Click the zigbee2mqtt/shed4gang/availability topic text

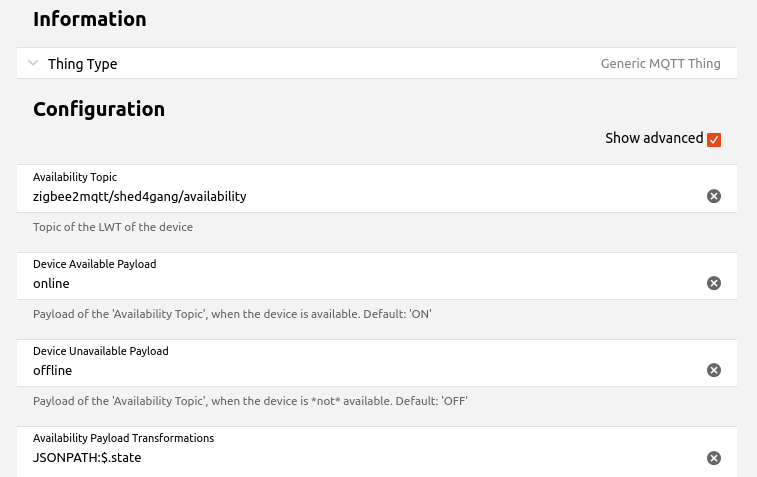[x=139, y=197]
